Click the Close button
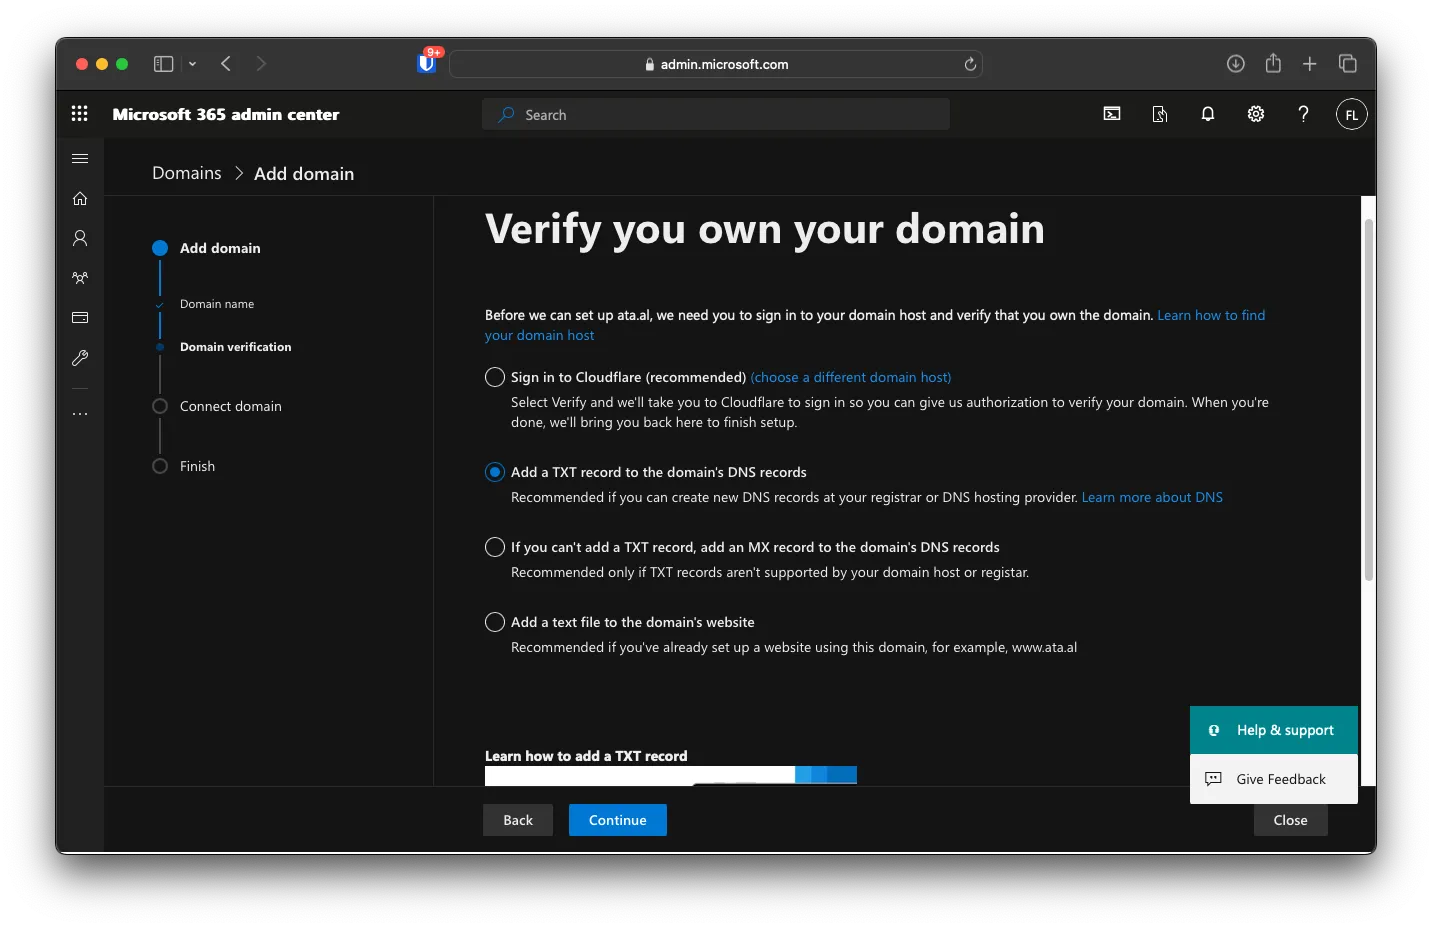This screenshot has height=928, width=1432. pos(1291,820)
